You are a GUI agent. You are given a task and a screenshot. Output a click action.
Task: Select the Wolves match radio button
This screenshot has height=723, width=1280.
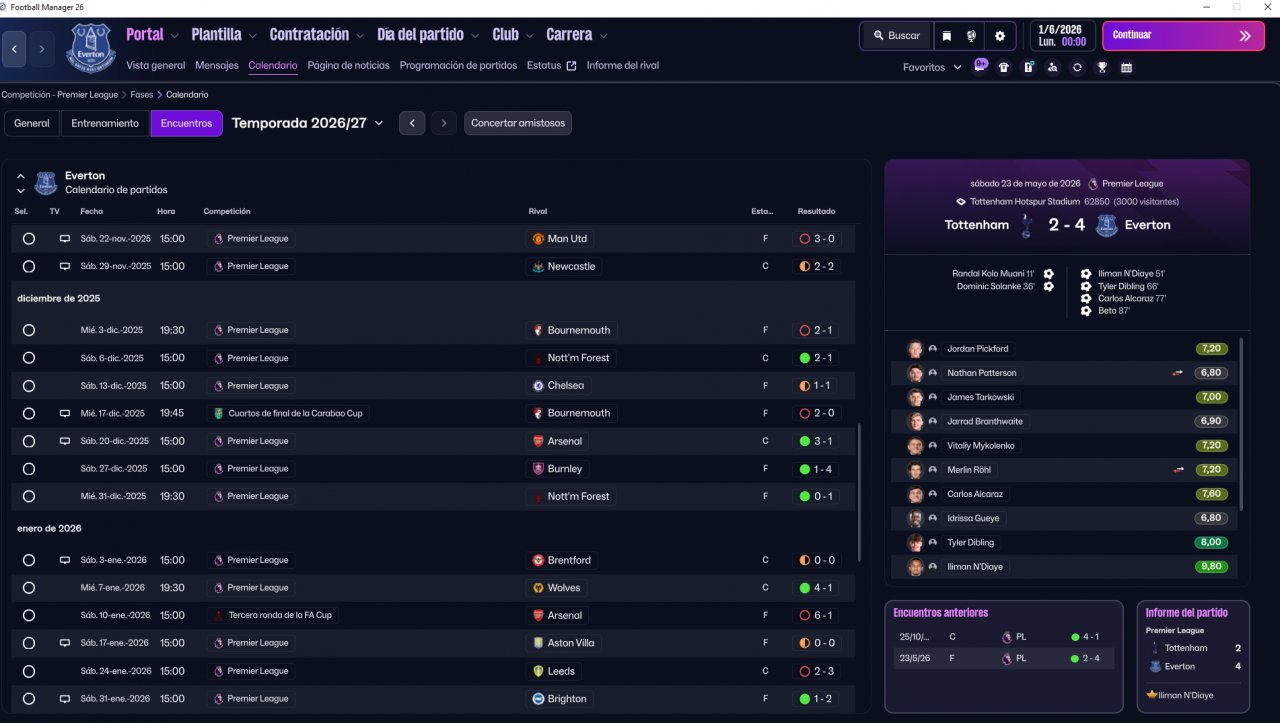click(x=29, y=588)
